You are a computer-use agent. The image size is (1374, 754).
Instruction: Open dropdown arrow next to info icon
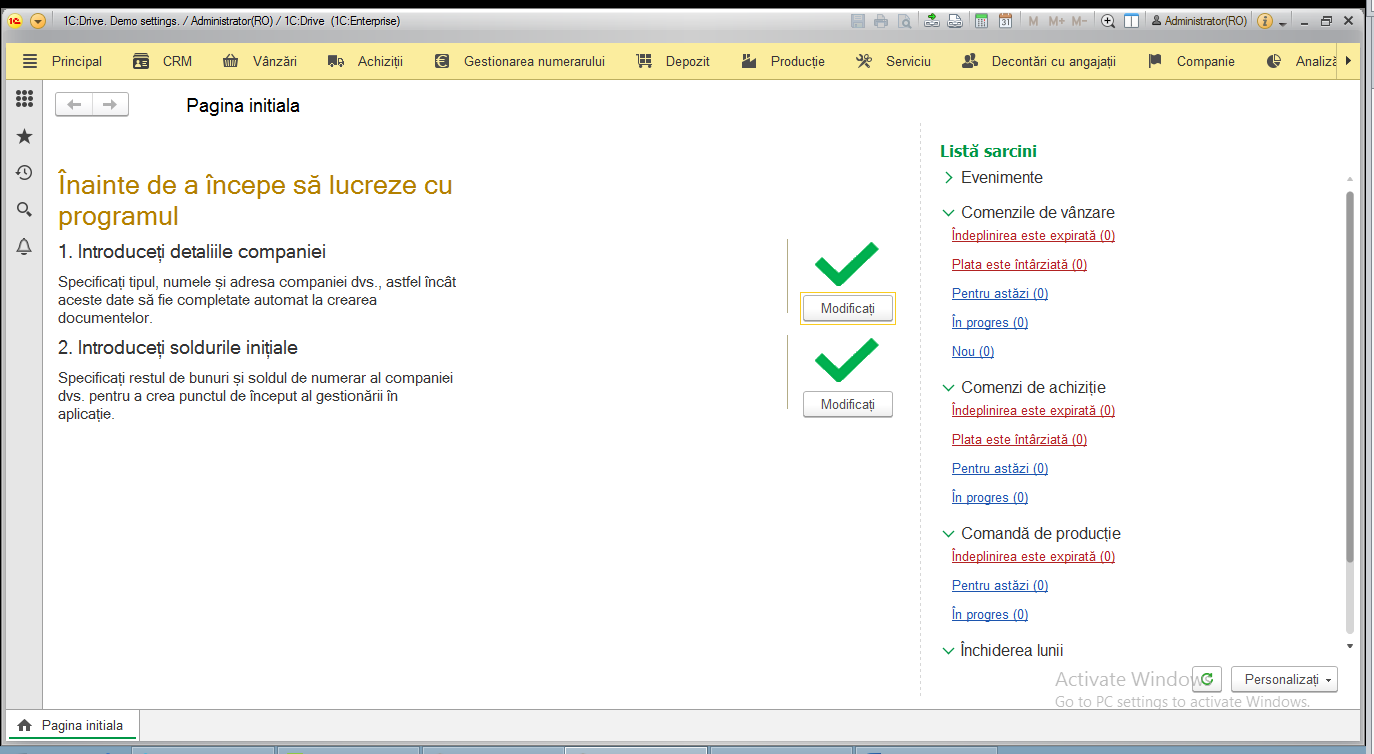click(x=1282, y=22)
